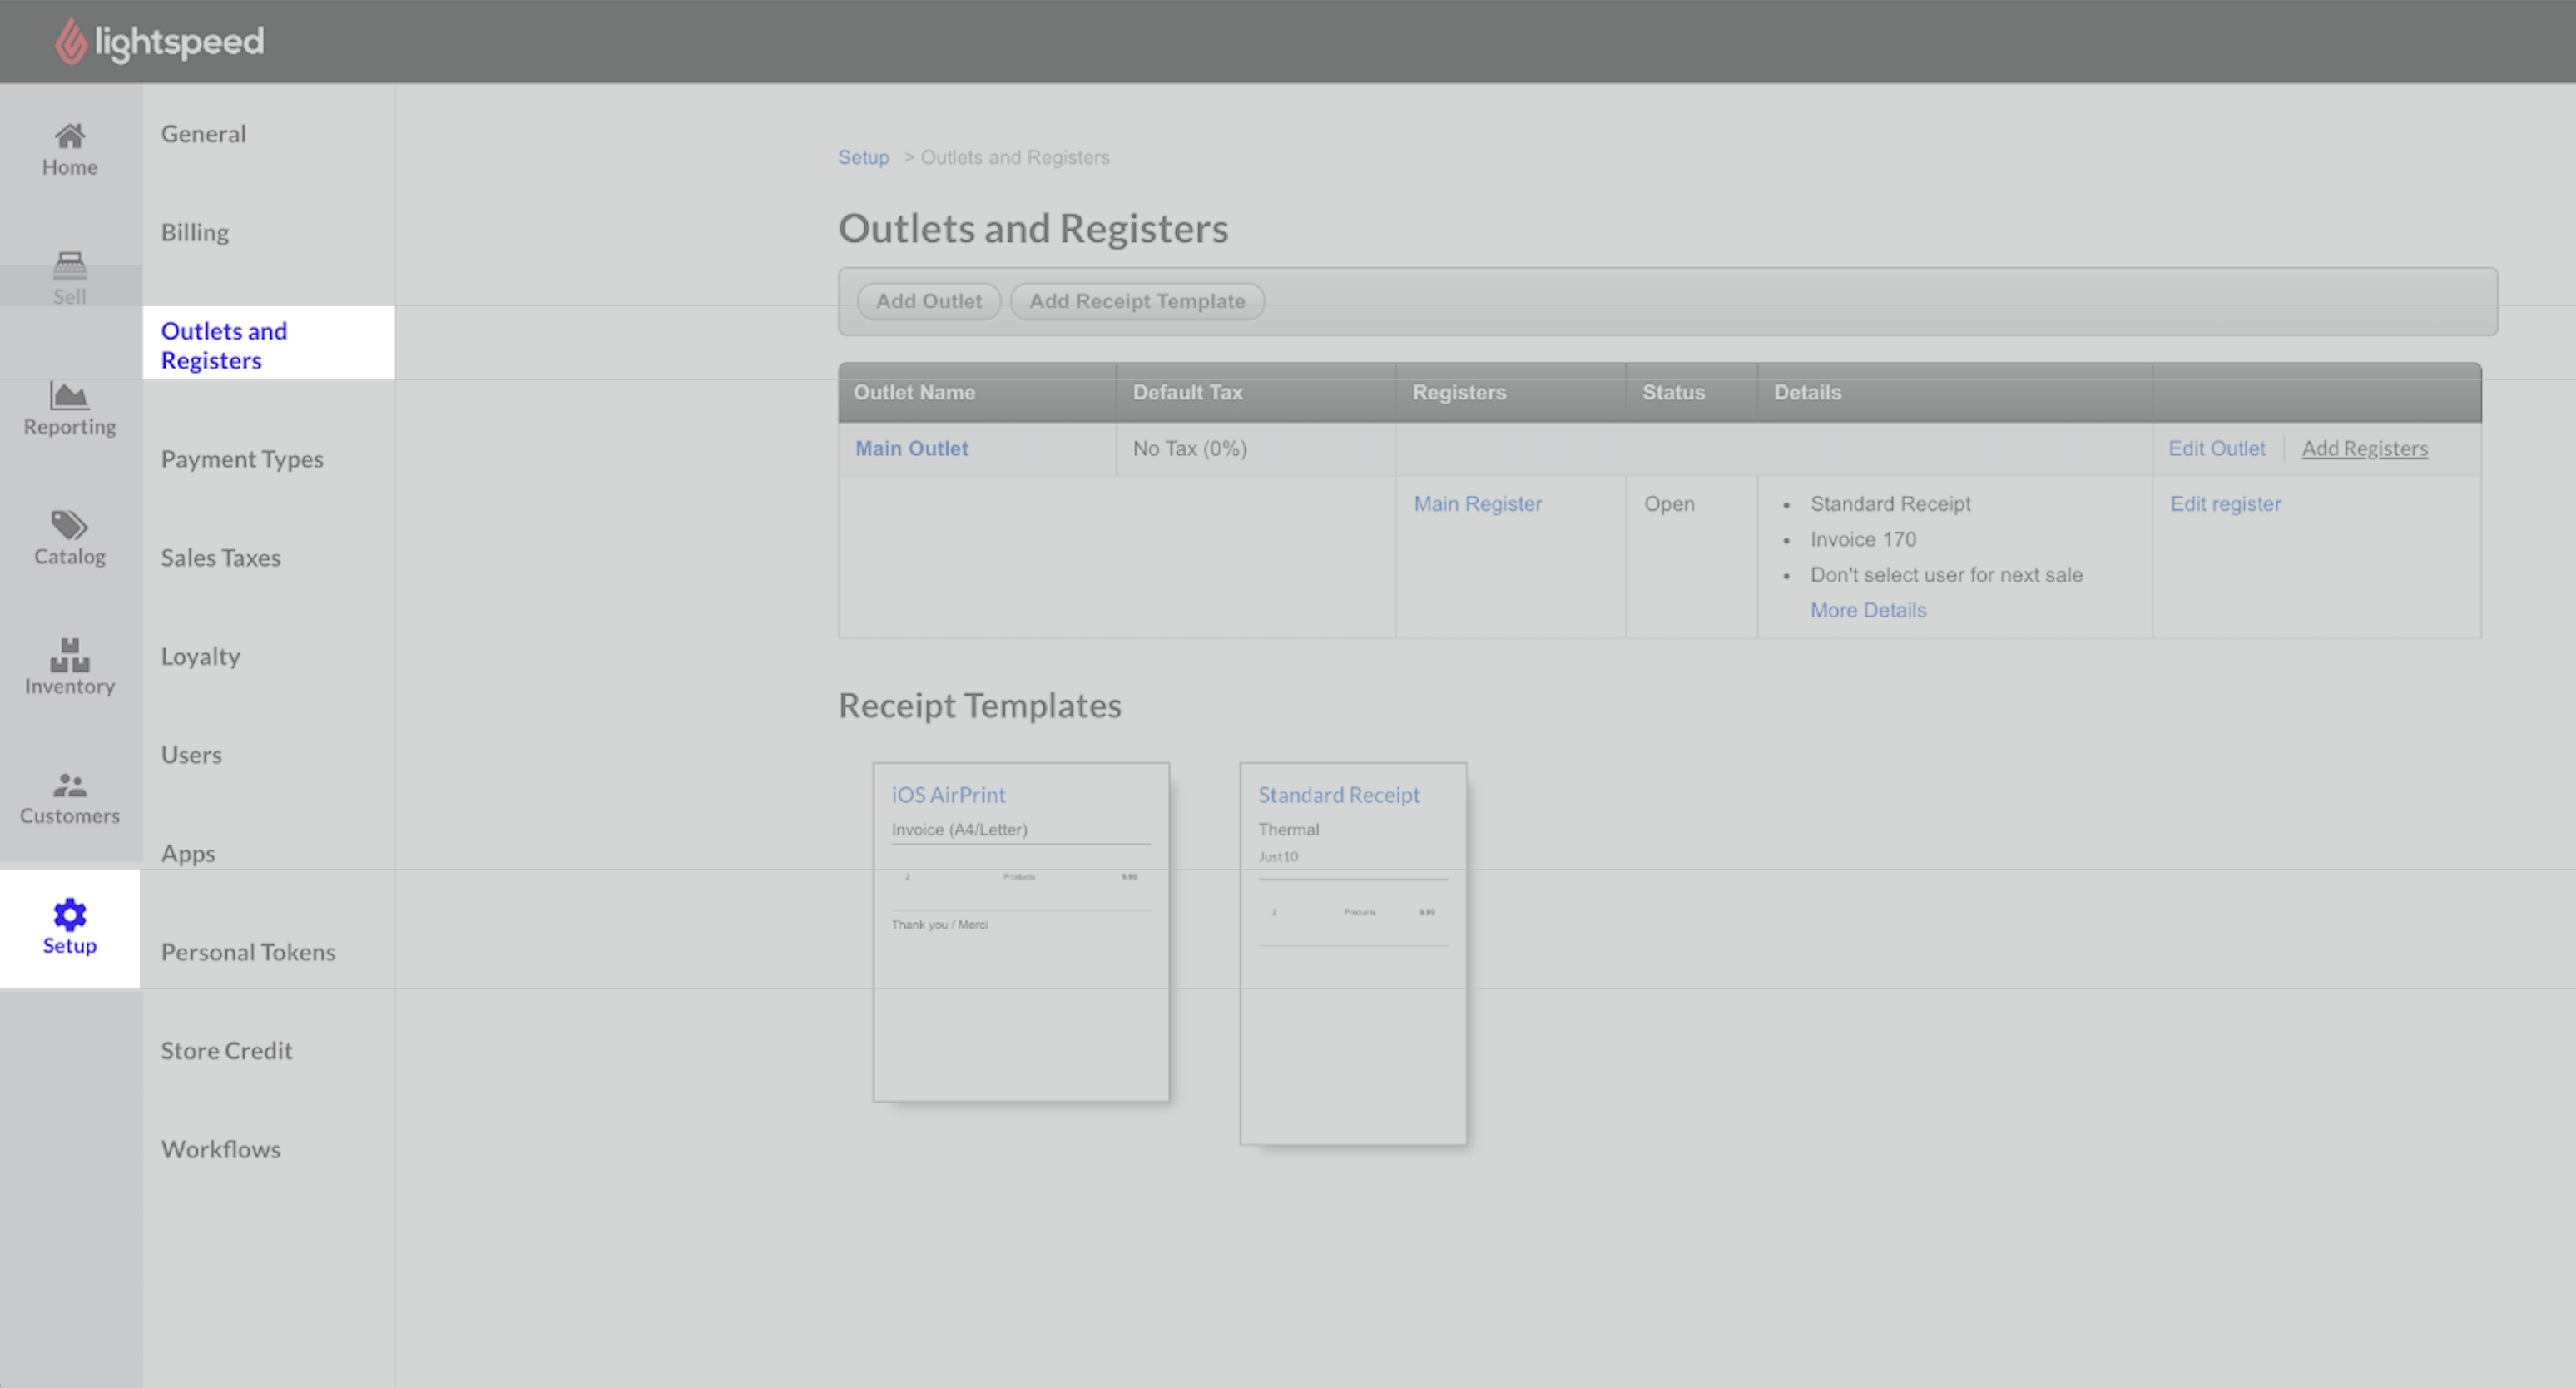Screen dimensions: 2576x1388
Task: Open the Customers people icon
Action: 70,785
